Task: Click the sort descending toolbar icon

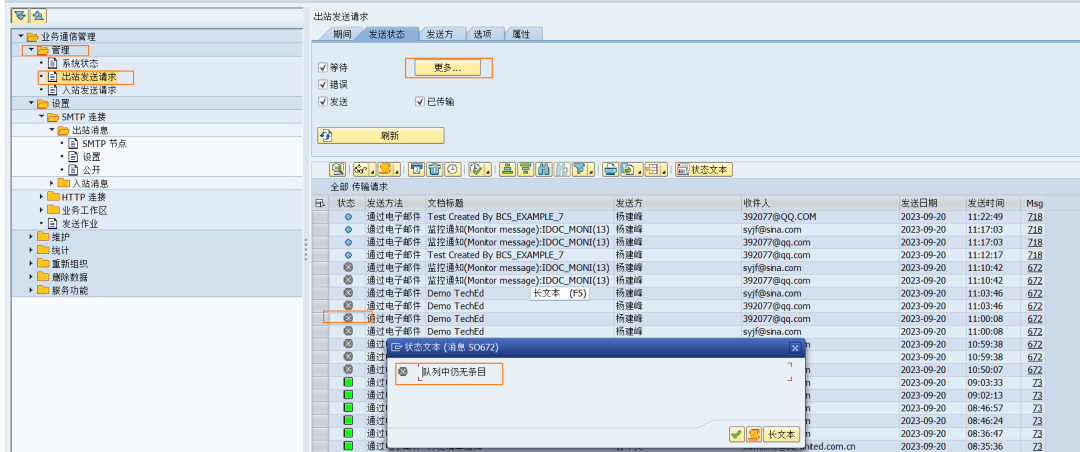Action: (526, 170)
